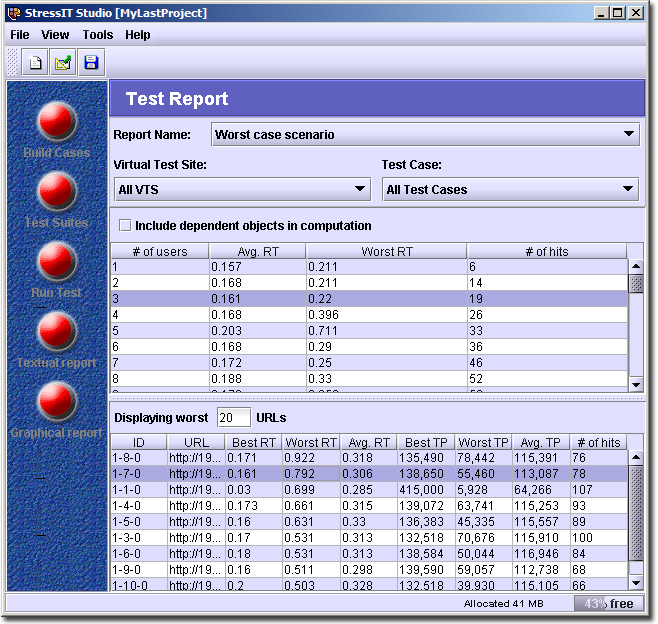Open the Textual report red button
This screenshot has width=658, height=624.
tap(57, 331)
